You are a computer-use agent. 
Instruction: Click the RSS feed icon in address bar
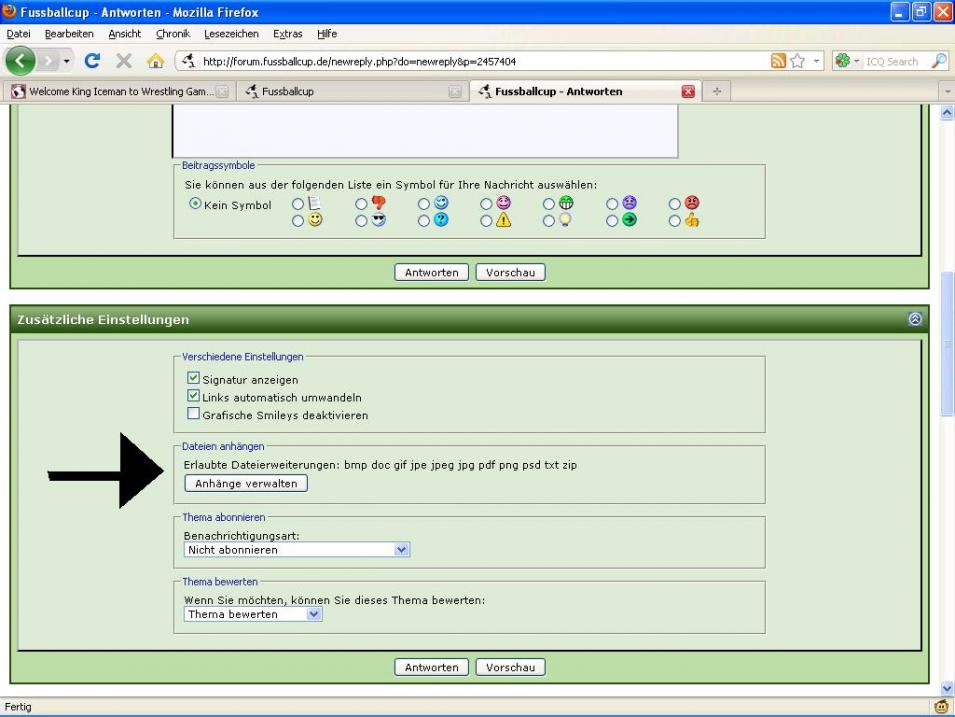(x=778, y=61)
